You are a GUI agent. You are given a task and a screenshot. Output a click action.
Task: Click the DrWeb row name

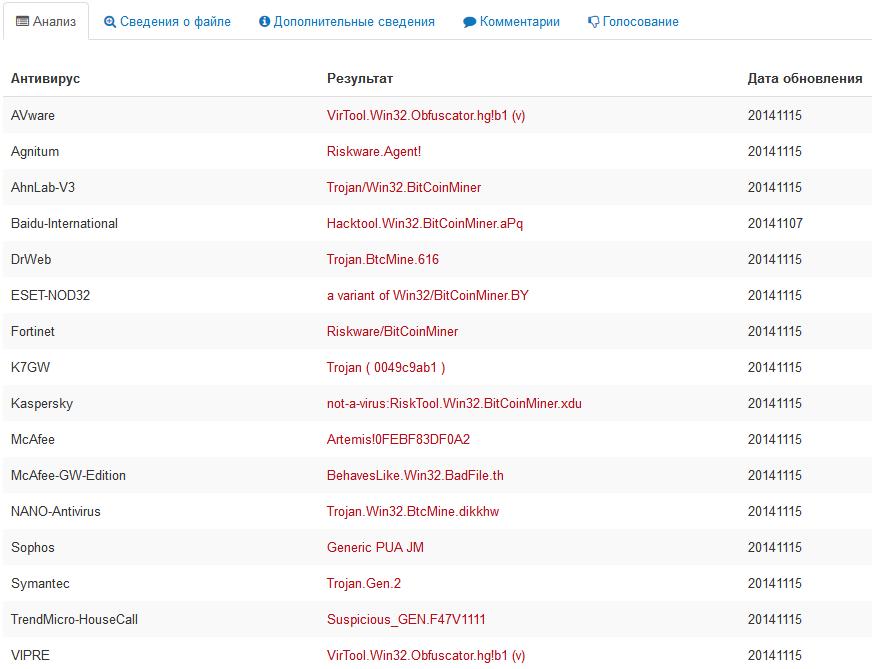[x=31, y=259]
